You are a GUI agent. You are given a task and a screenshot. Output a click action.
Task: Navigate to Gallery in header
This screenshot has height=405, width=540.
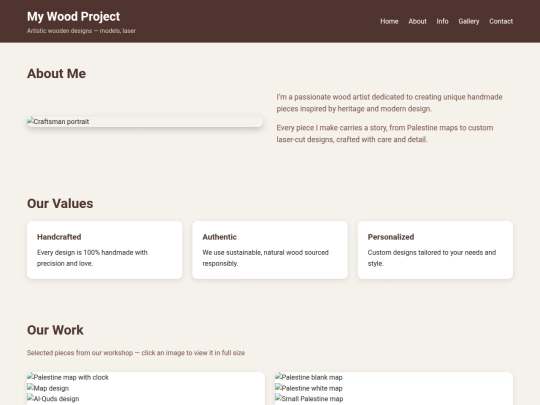click(469, 21)
